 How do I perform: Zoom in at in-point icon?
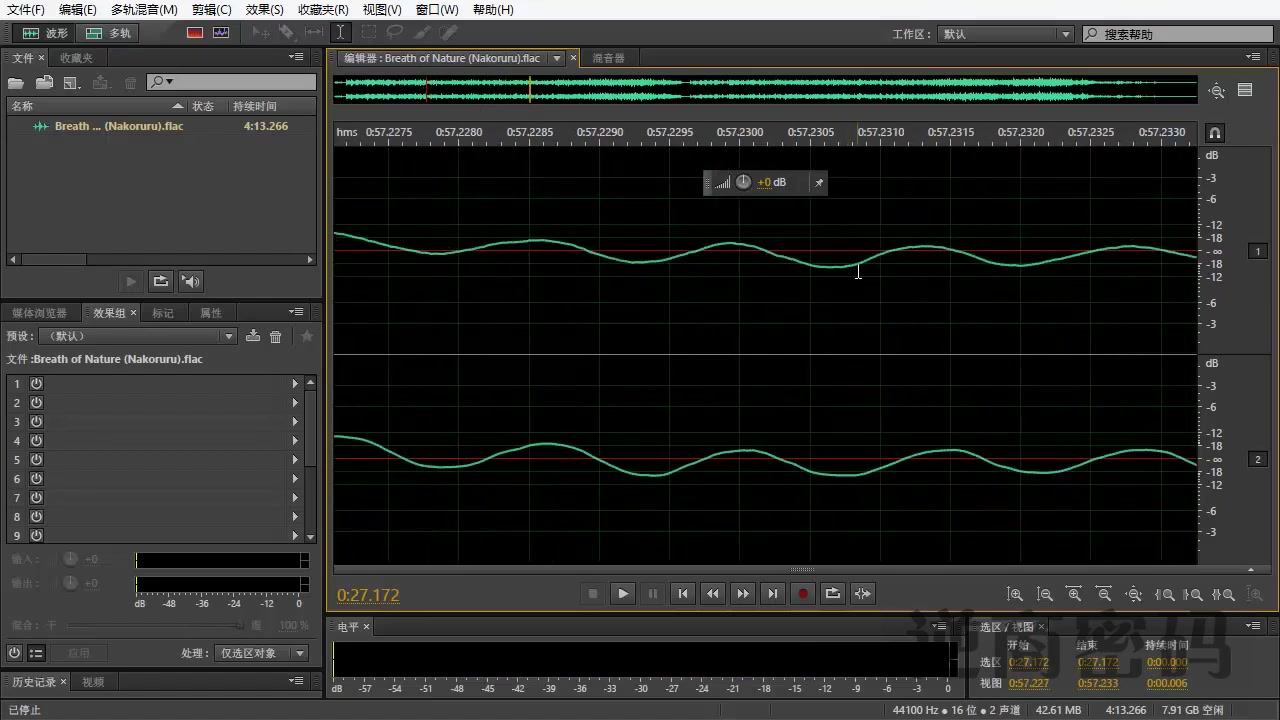1165,594
